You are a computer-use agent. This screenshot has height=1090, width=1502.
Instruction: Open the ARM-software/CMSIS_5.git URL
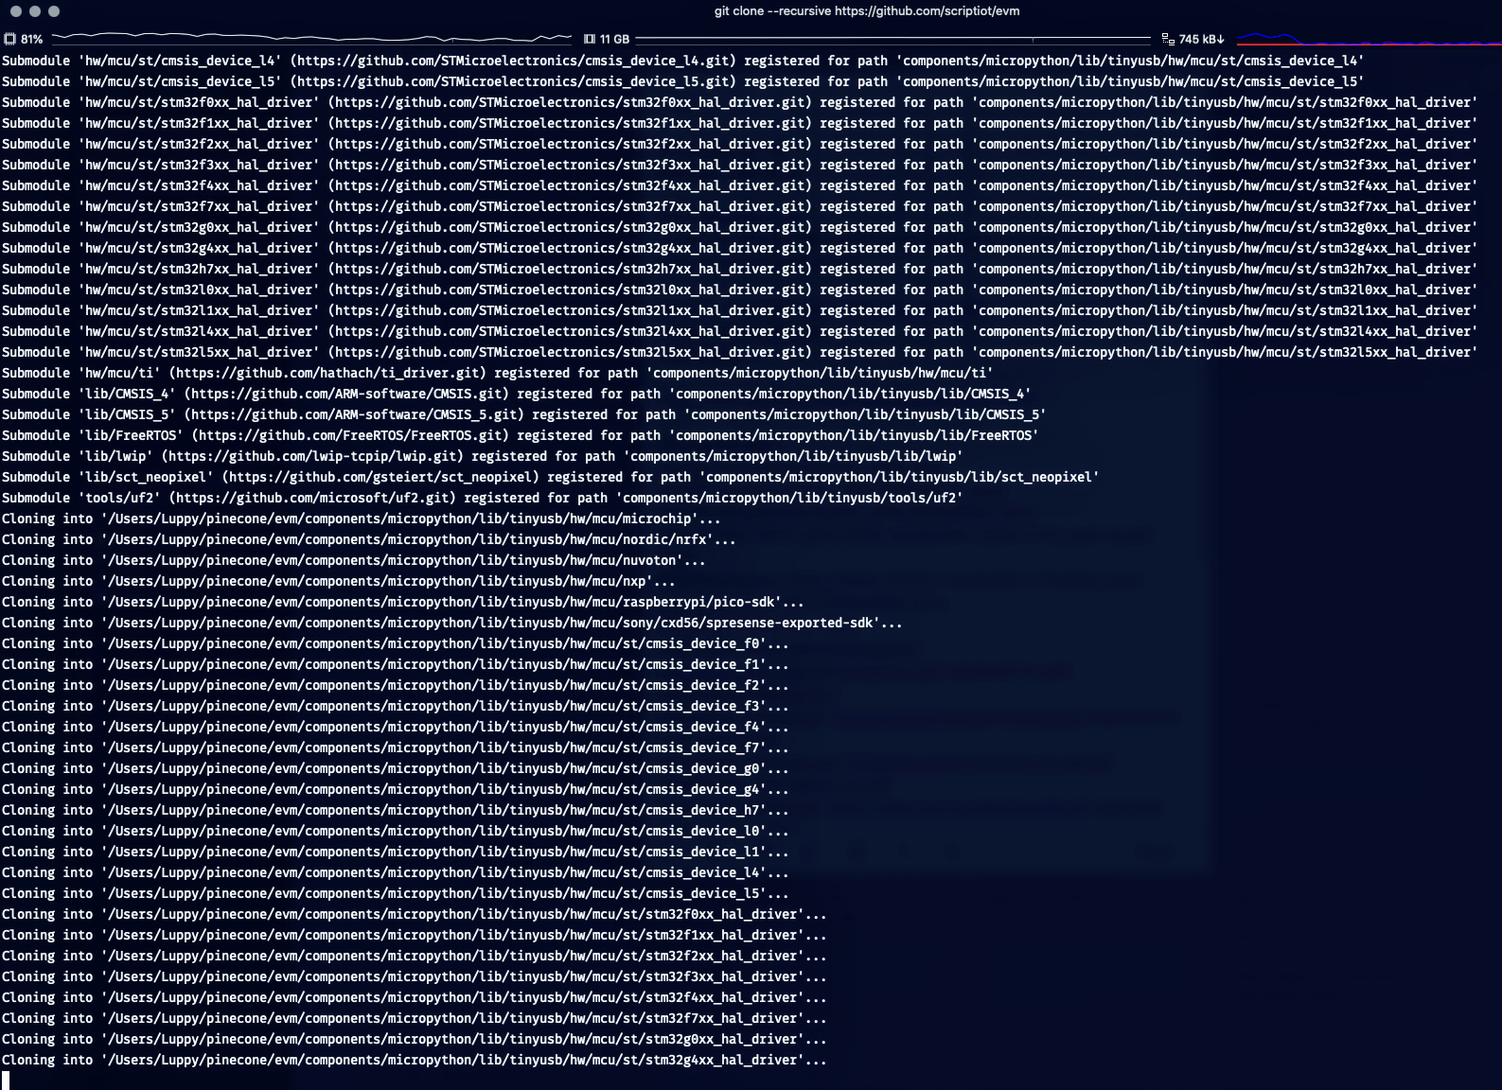(x=357, y=414)
